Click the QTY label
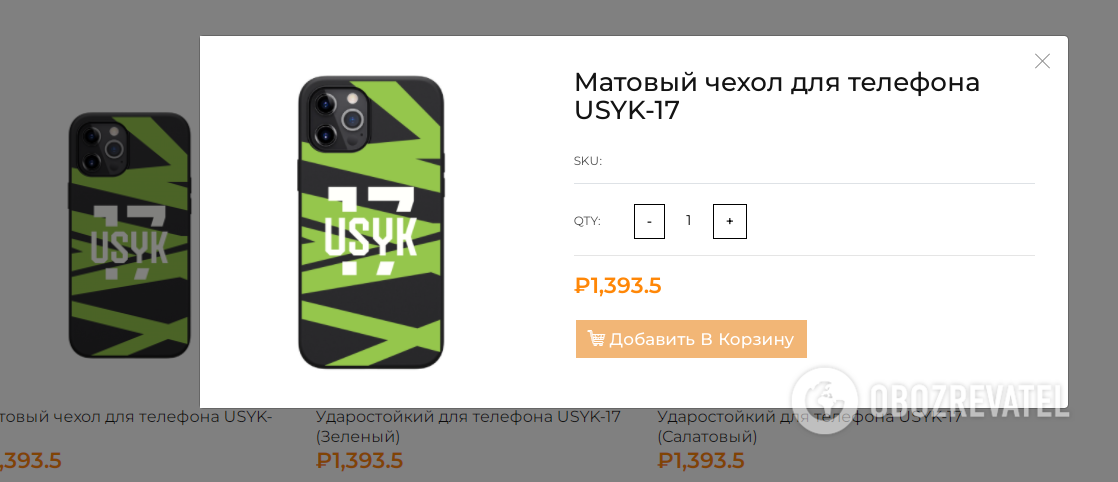The width and height of the screenshot is (1118, 482). [587, 221]
